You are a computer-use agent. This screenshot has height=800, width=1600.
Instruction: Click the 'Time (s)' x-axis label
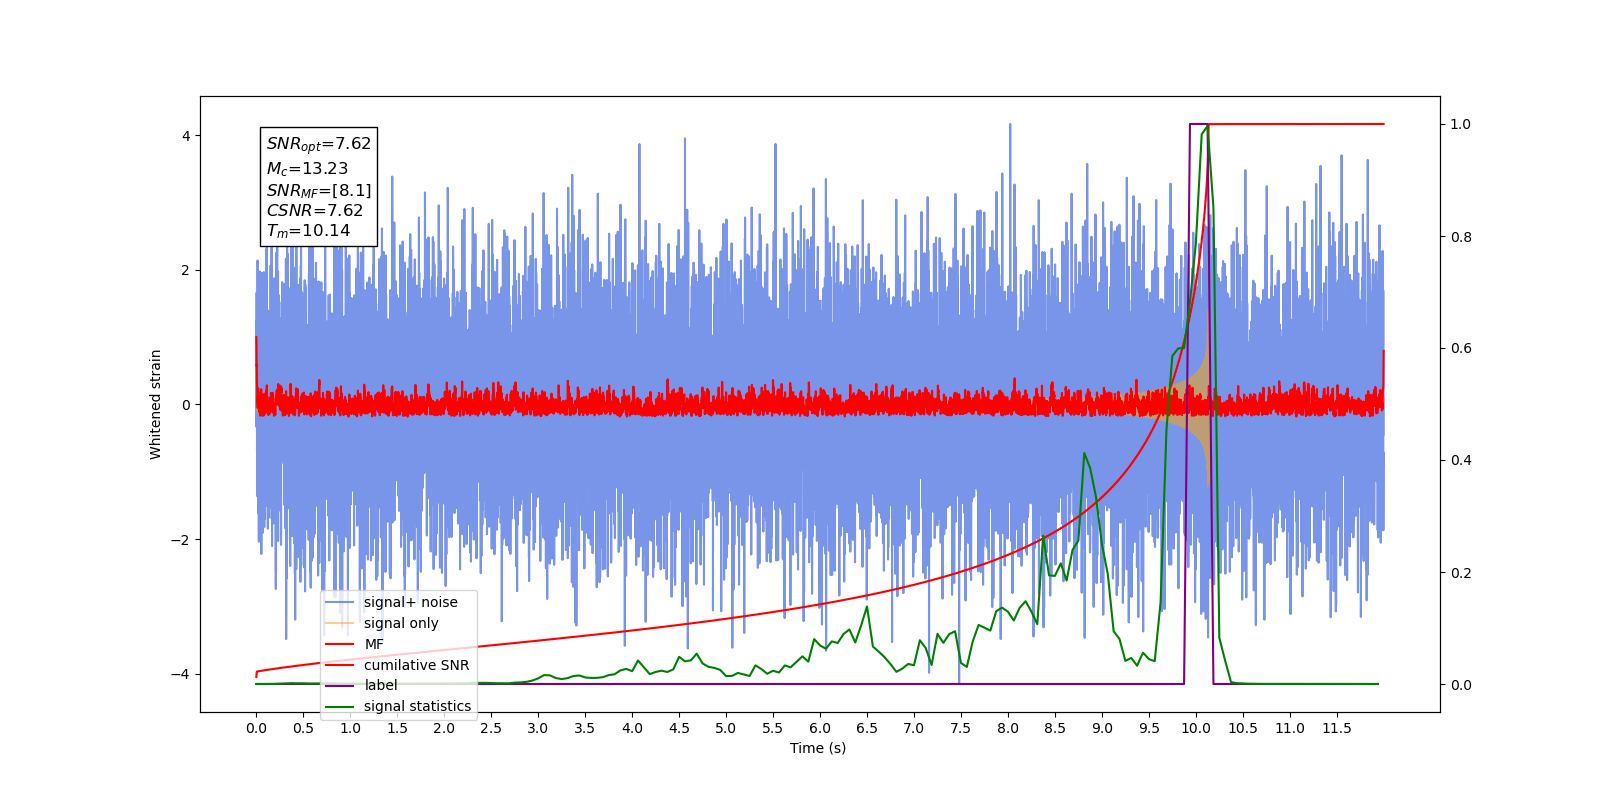(x=818, y=748)
